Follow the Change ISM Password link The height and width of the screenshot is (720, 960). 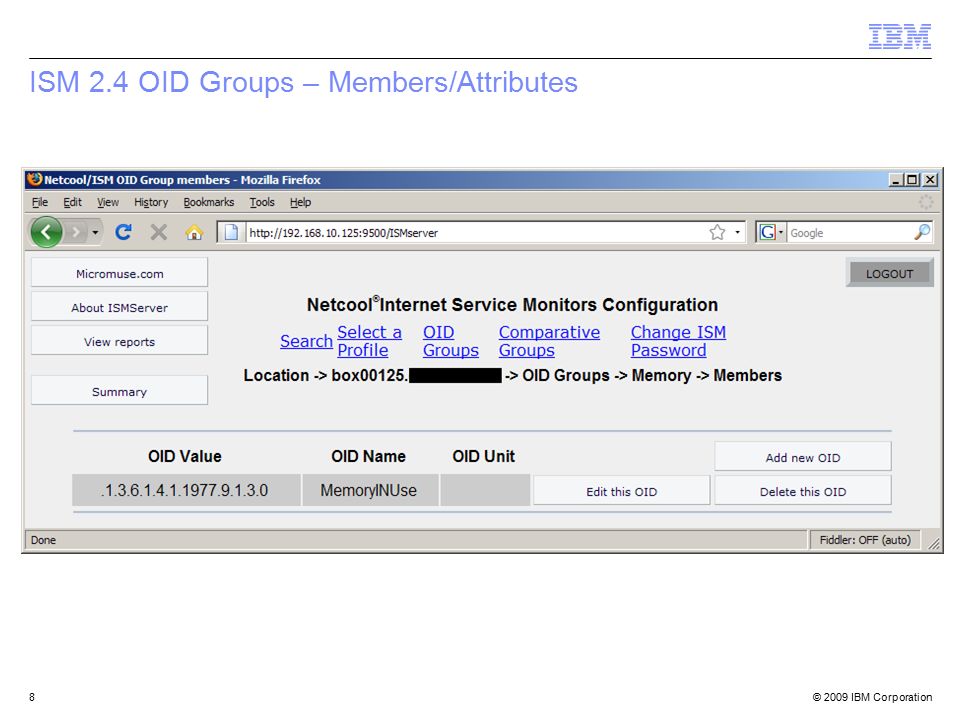click(678, 341)
